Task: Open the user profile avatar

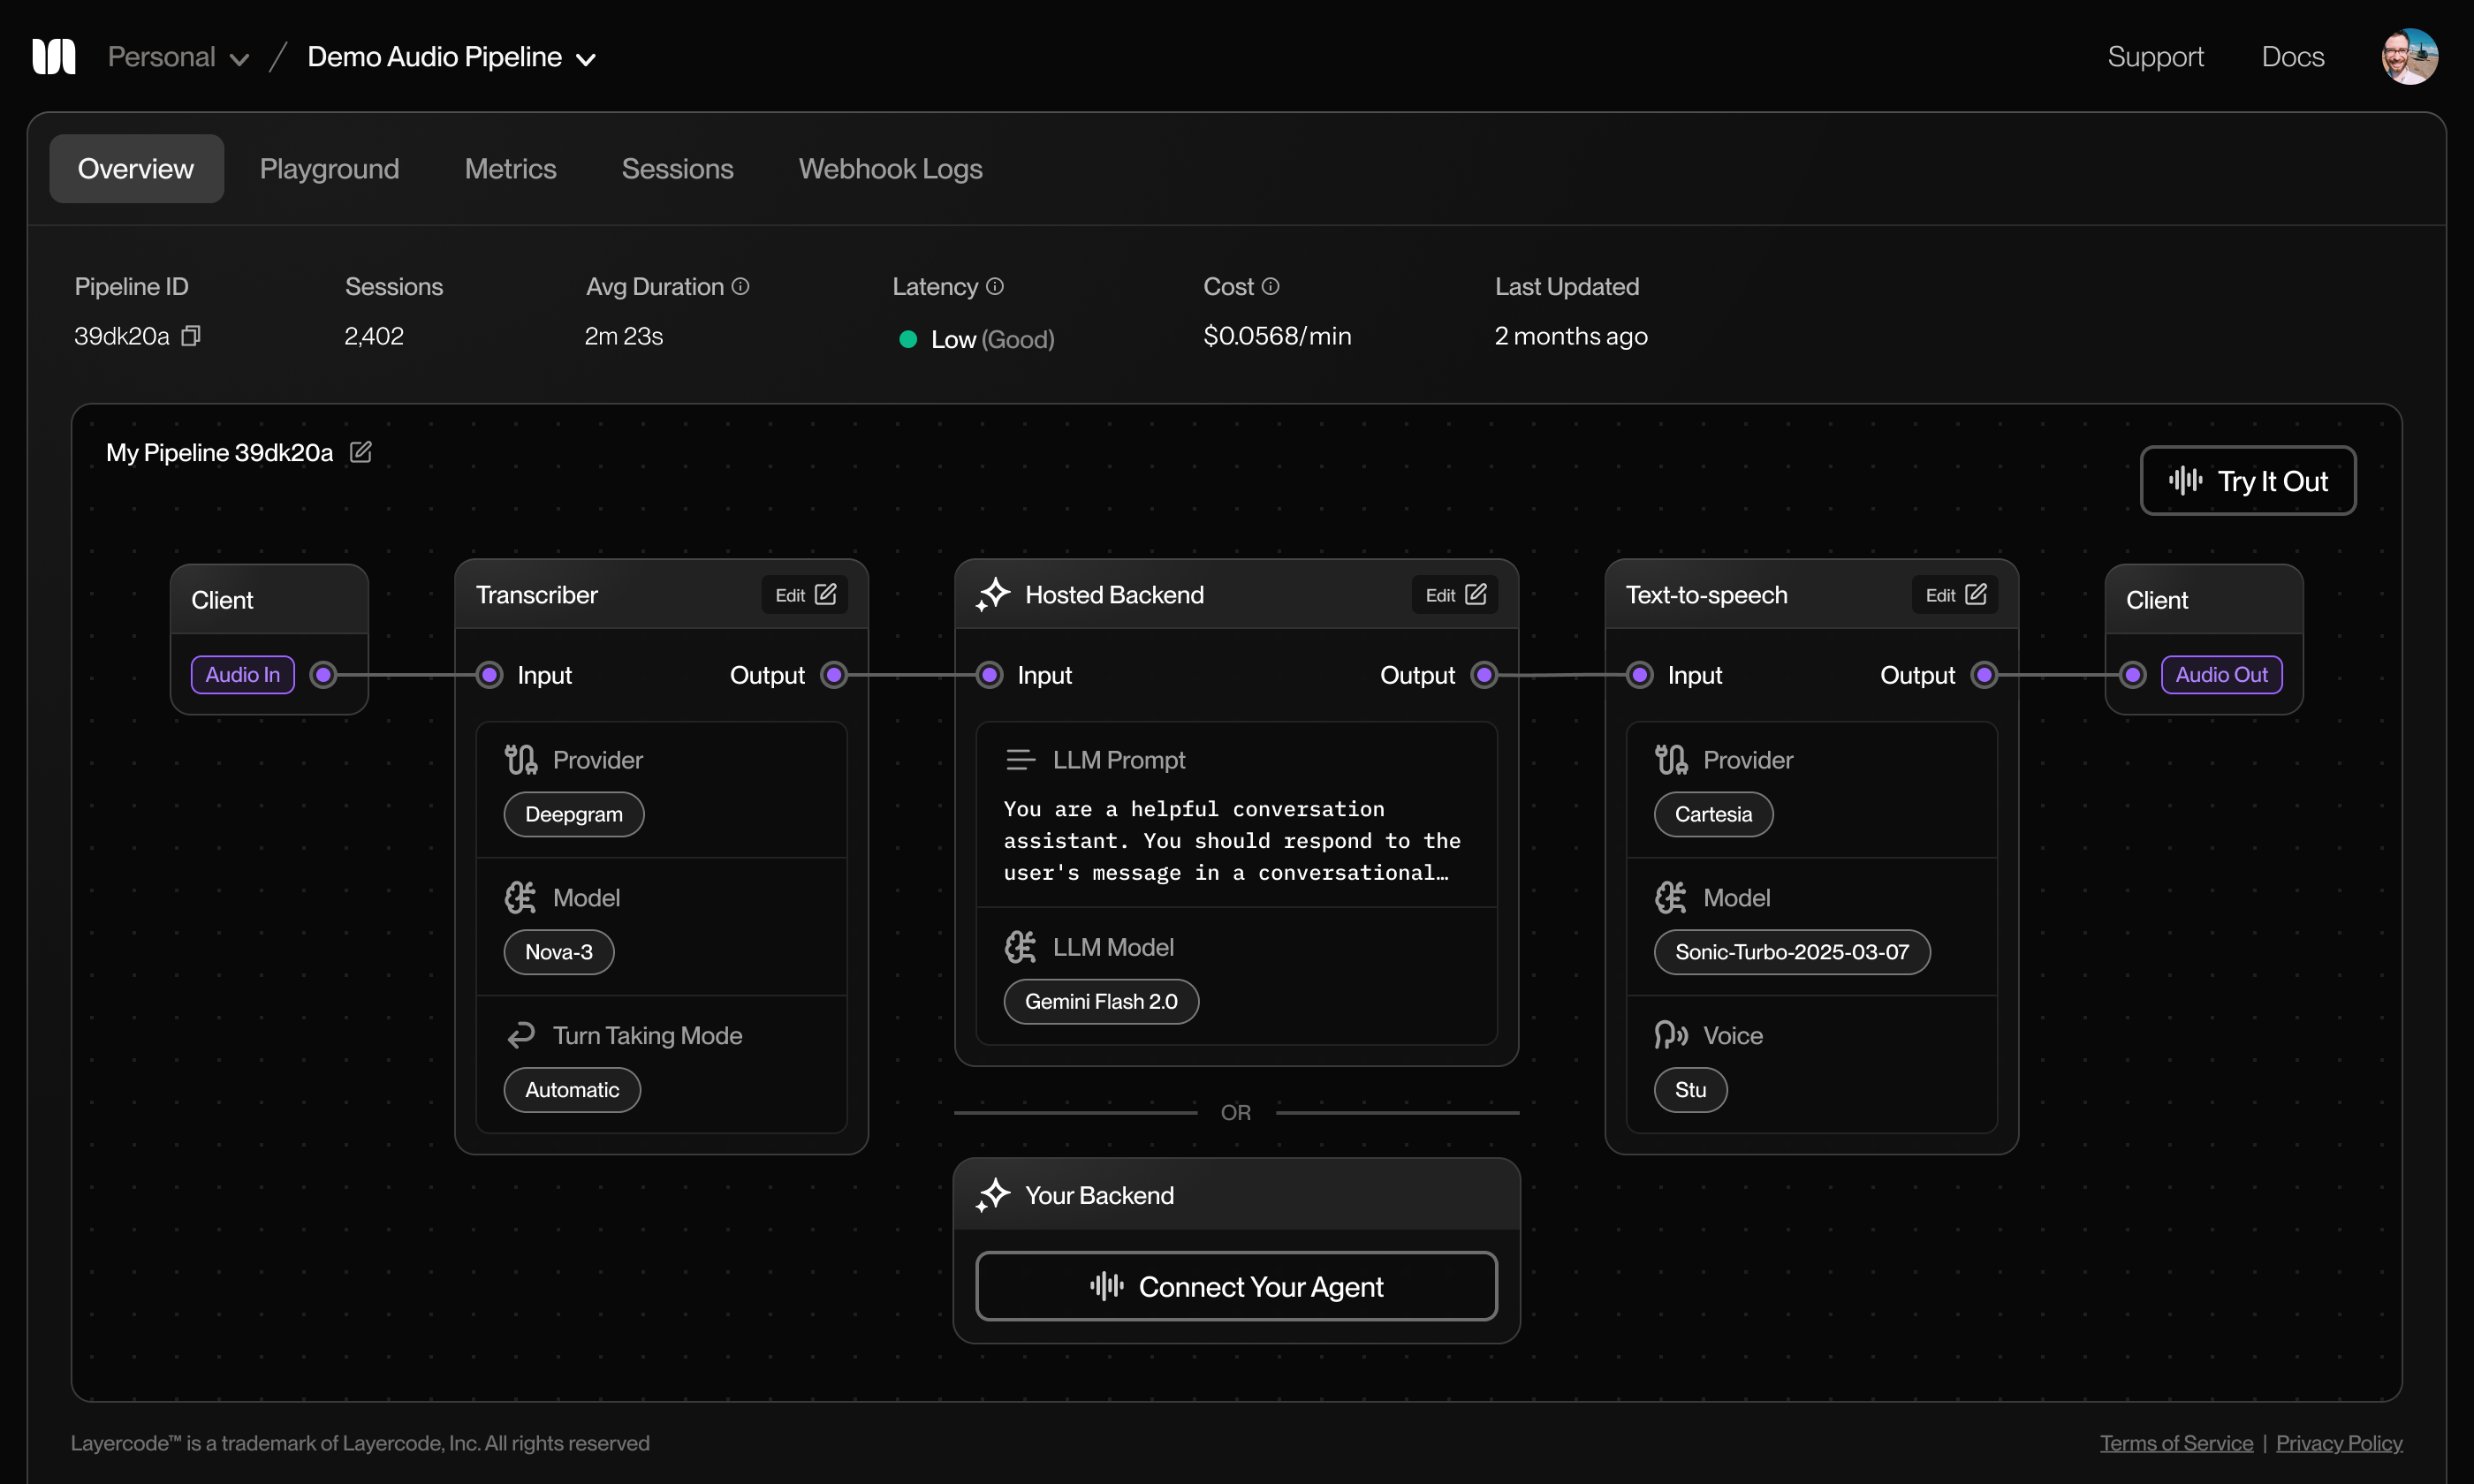Action: coord(2409,56)
